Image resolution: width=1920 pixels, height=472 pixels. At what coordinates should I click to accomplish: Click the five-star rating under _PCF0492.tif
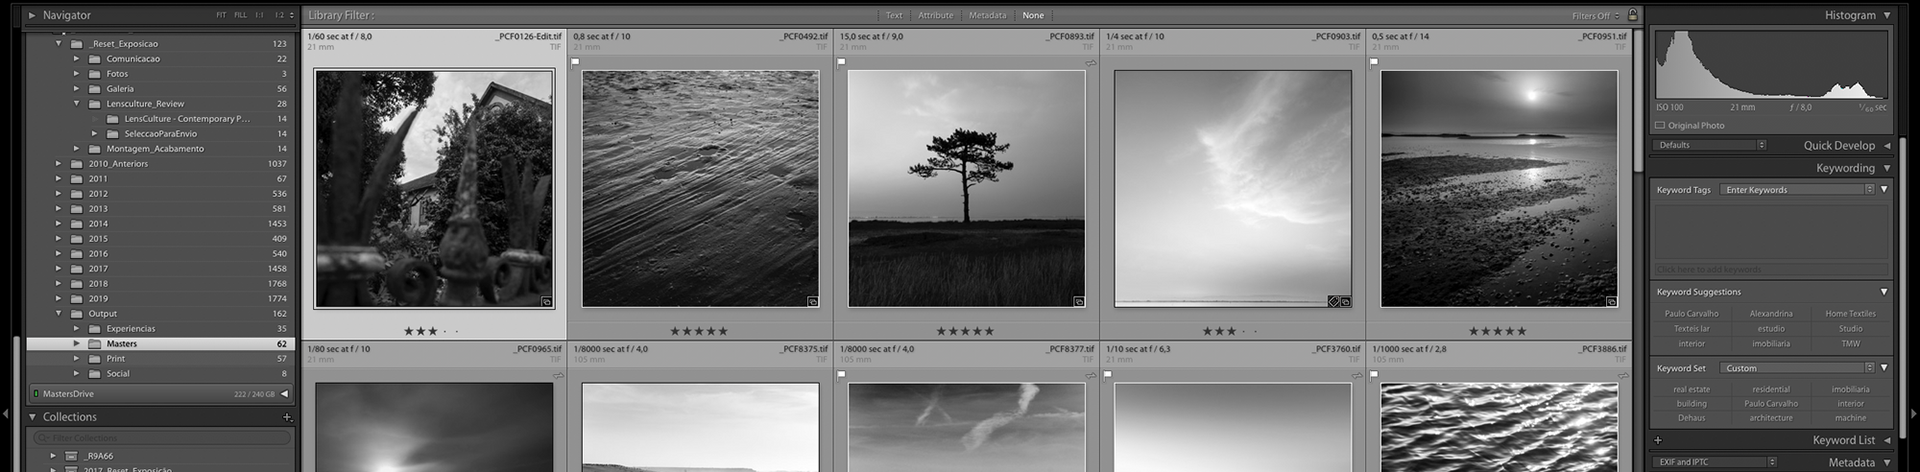pos(699,331)
